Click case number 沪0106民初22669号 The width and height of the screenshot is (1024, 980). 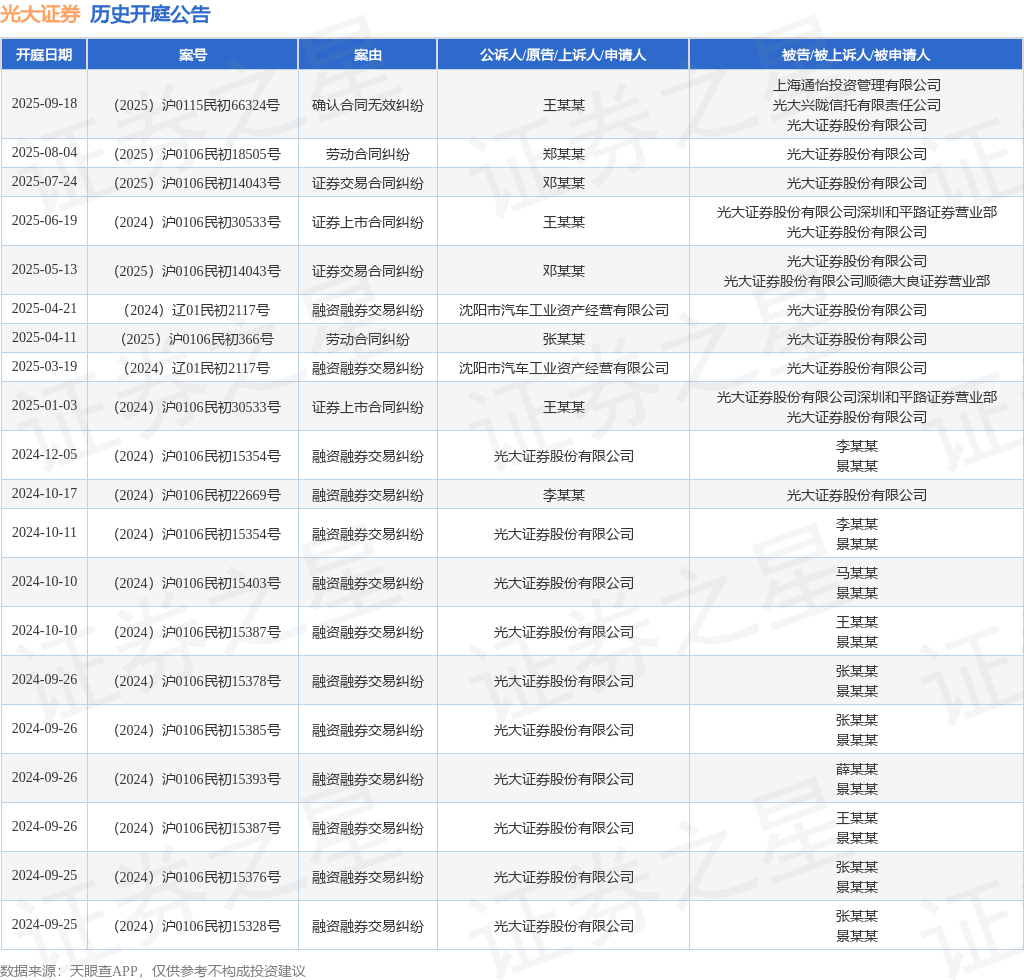pyautogui.click(x=197, y=495)
